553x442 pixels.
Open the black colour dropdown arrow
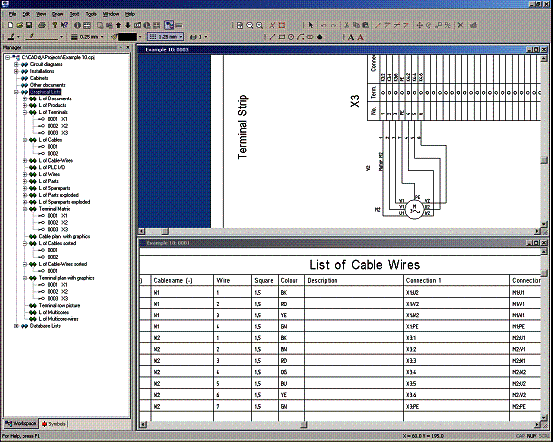[140, 37]
